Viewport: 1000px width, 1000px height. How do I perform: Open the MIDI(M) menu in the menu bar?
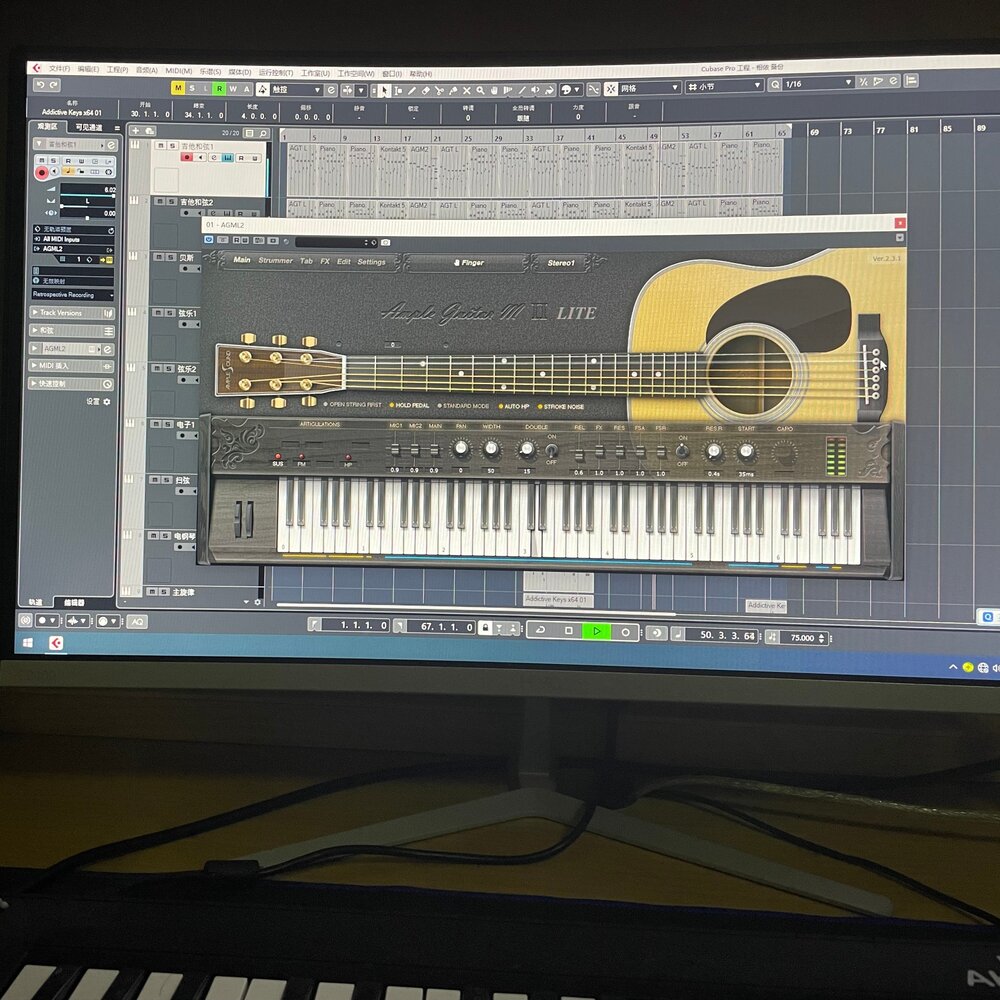pyautogui.click(x=179, y=70)
